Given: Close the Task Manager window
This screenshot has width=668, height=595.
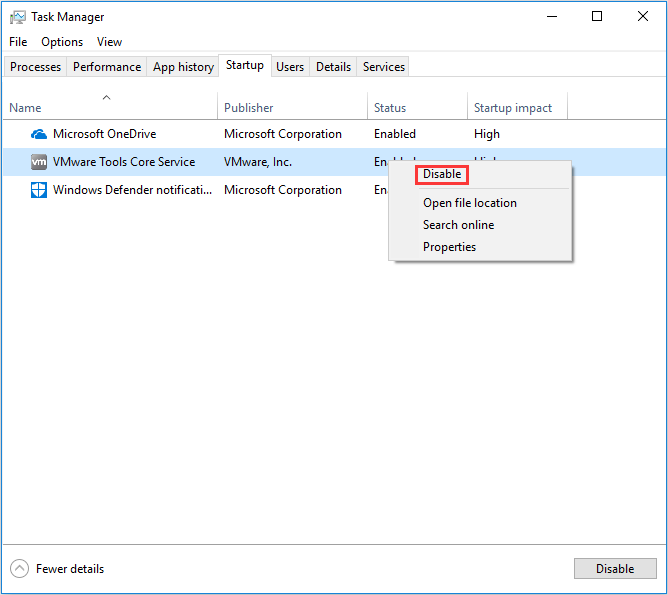Looking at the screenshot, I should (x=643, y=17).
